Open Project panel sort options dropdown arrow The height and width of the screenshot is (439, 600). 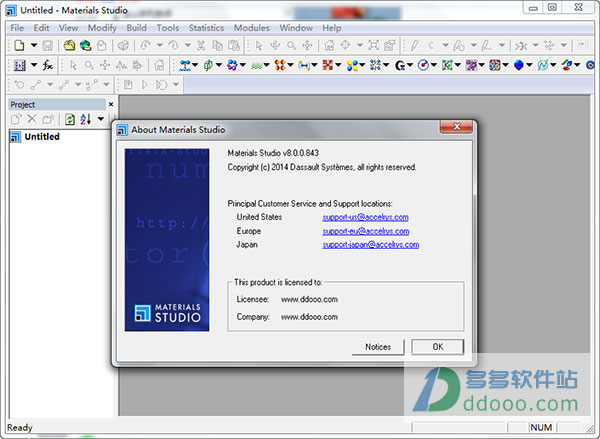tap(101, 119)
